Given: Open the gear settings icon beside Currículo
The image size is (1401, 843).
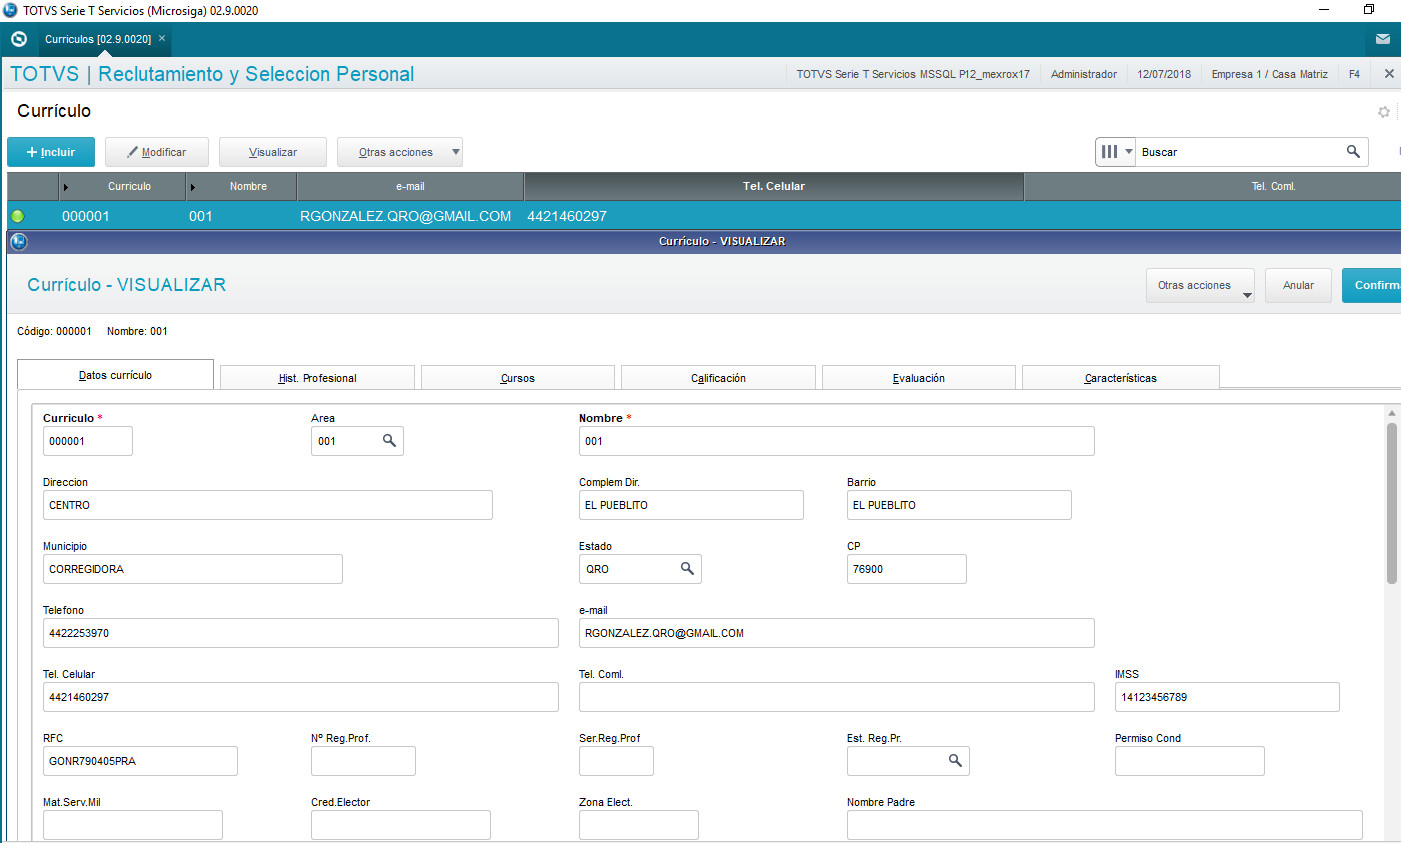Looking at the screenshot, I should click(x=1384, y=112).
